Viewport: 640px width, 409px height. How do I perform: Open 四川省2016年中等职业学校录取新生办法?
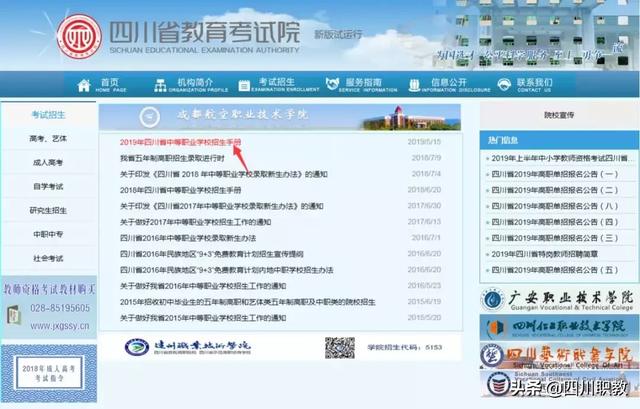coord(188,238)
